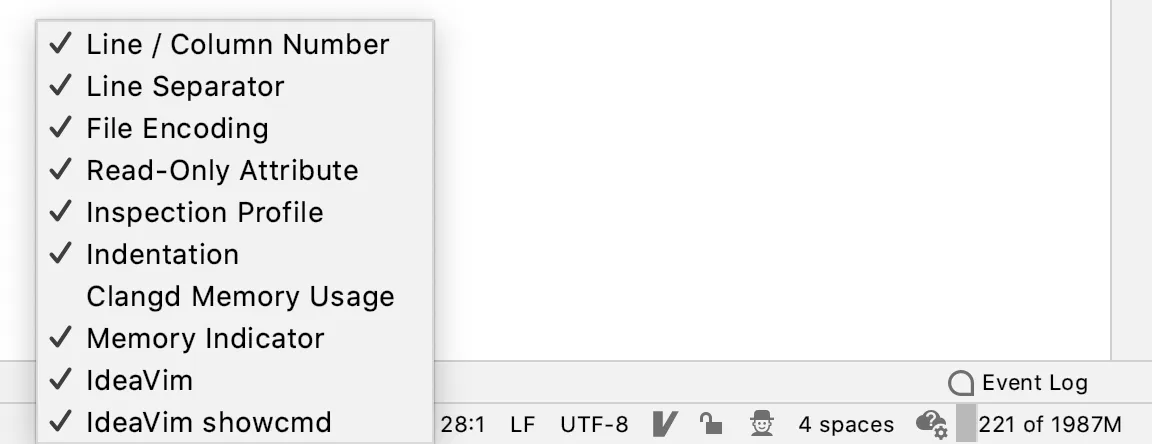Image resolution: width=1152 pixels, height=444 pixels.
Task: Enable the Clangd Memory Usage widget
Action: pyautogui.click(x=240, y=297)
